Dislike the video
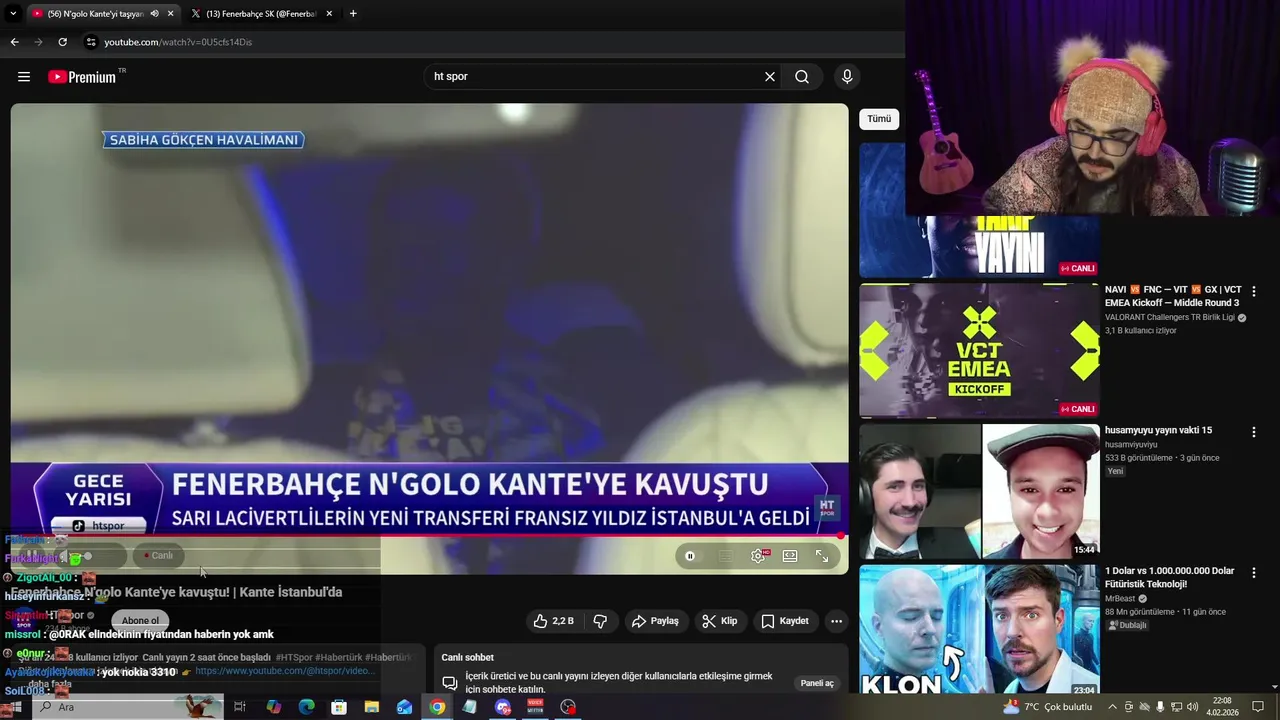The width and height of the screenshot is (1280, 720). click(x=600, y=621)
